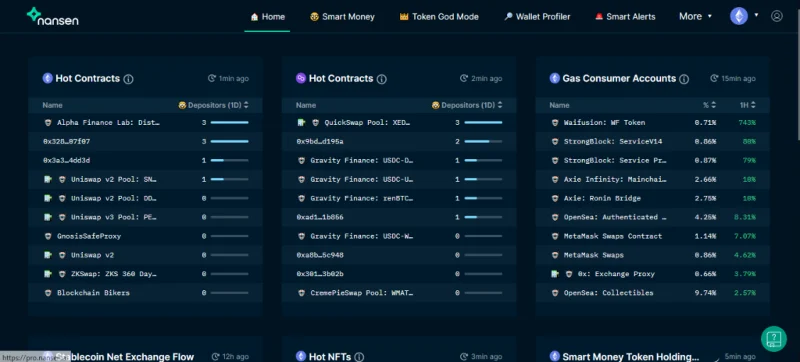
Task: Click info icon beside Hot NFTs
Action: tap(359, 357)
